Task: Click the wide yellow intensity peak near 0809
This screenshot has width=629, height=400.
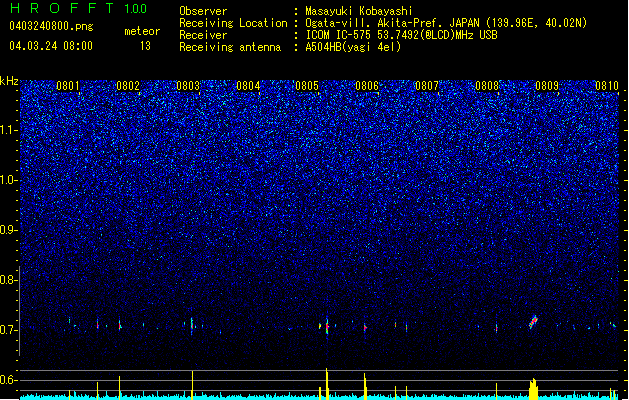Action: coord(533,389)
